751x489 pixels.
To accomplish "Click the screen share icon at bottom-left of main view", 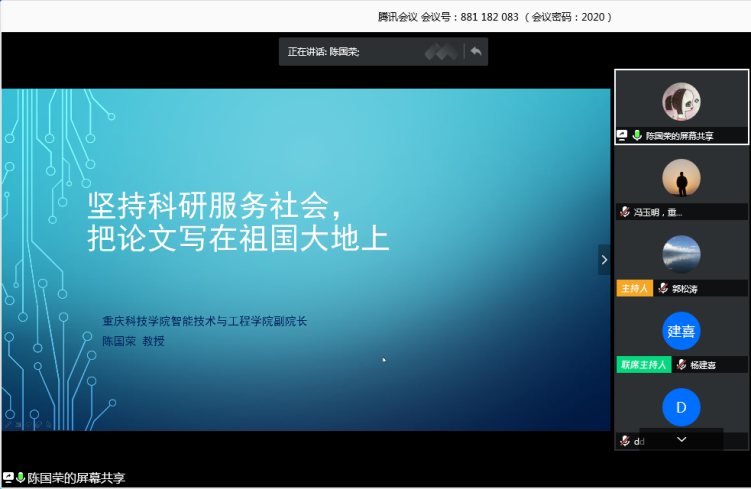I will point(8,478).
